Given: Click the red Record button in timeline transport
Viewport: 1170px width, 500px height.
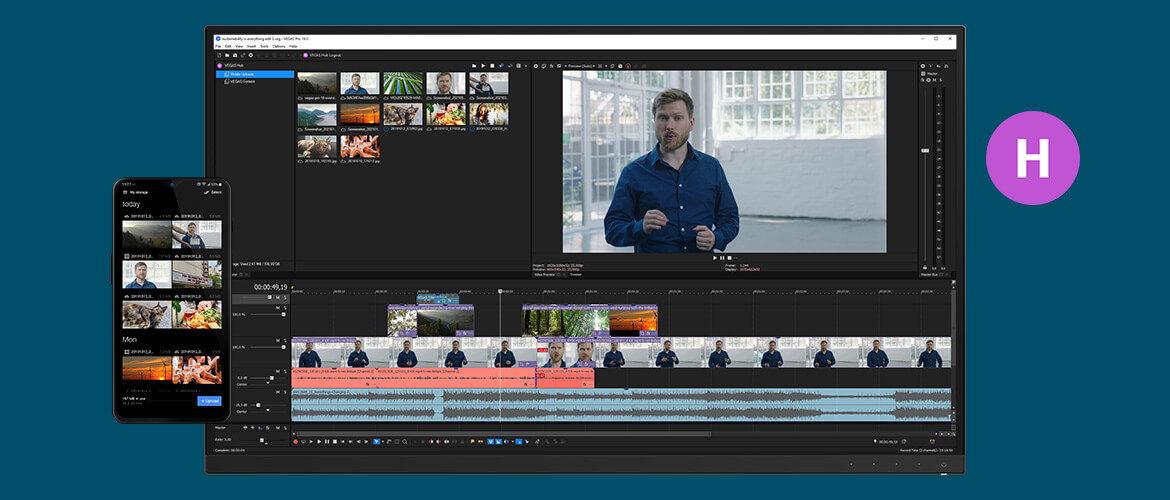Looking at the screenshot, I should [296, 441].
